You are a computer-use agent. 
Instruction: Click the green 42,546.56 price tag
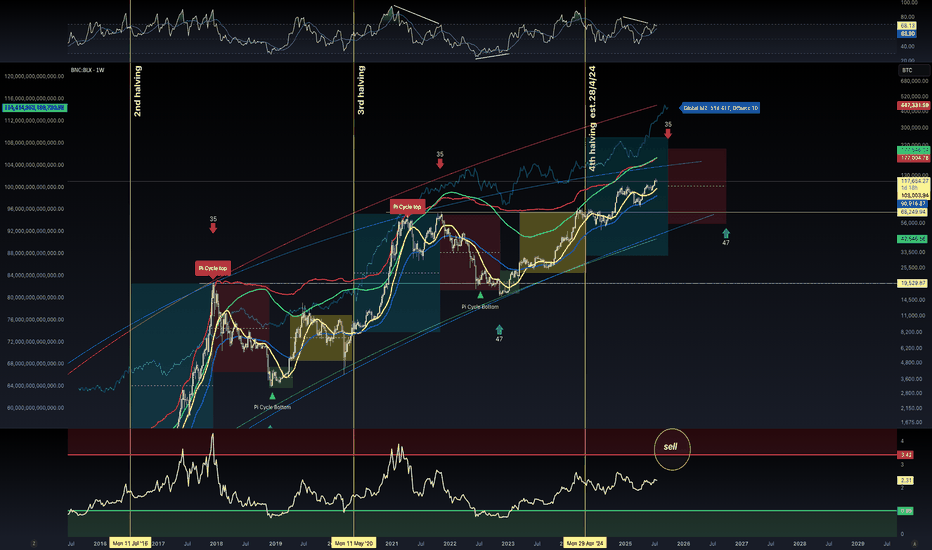tap(914, 239)
